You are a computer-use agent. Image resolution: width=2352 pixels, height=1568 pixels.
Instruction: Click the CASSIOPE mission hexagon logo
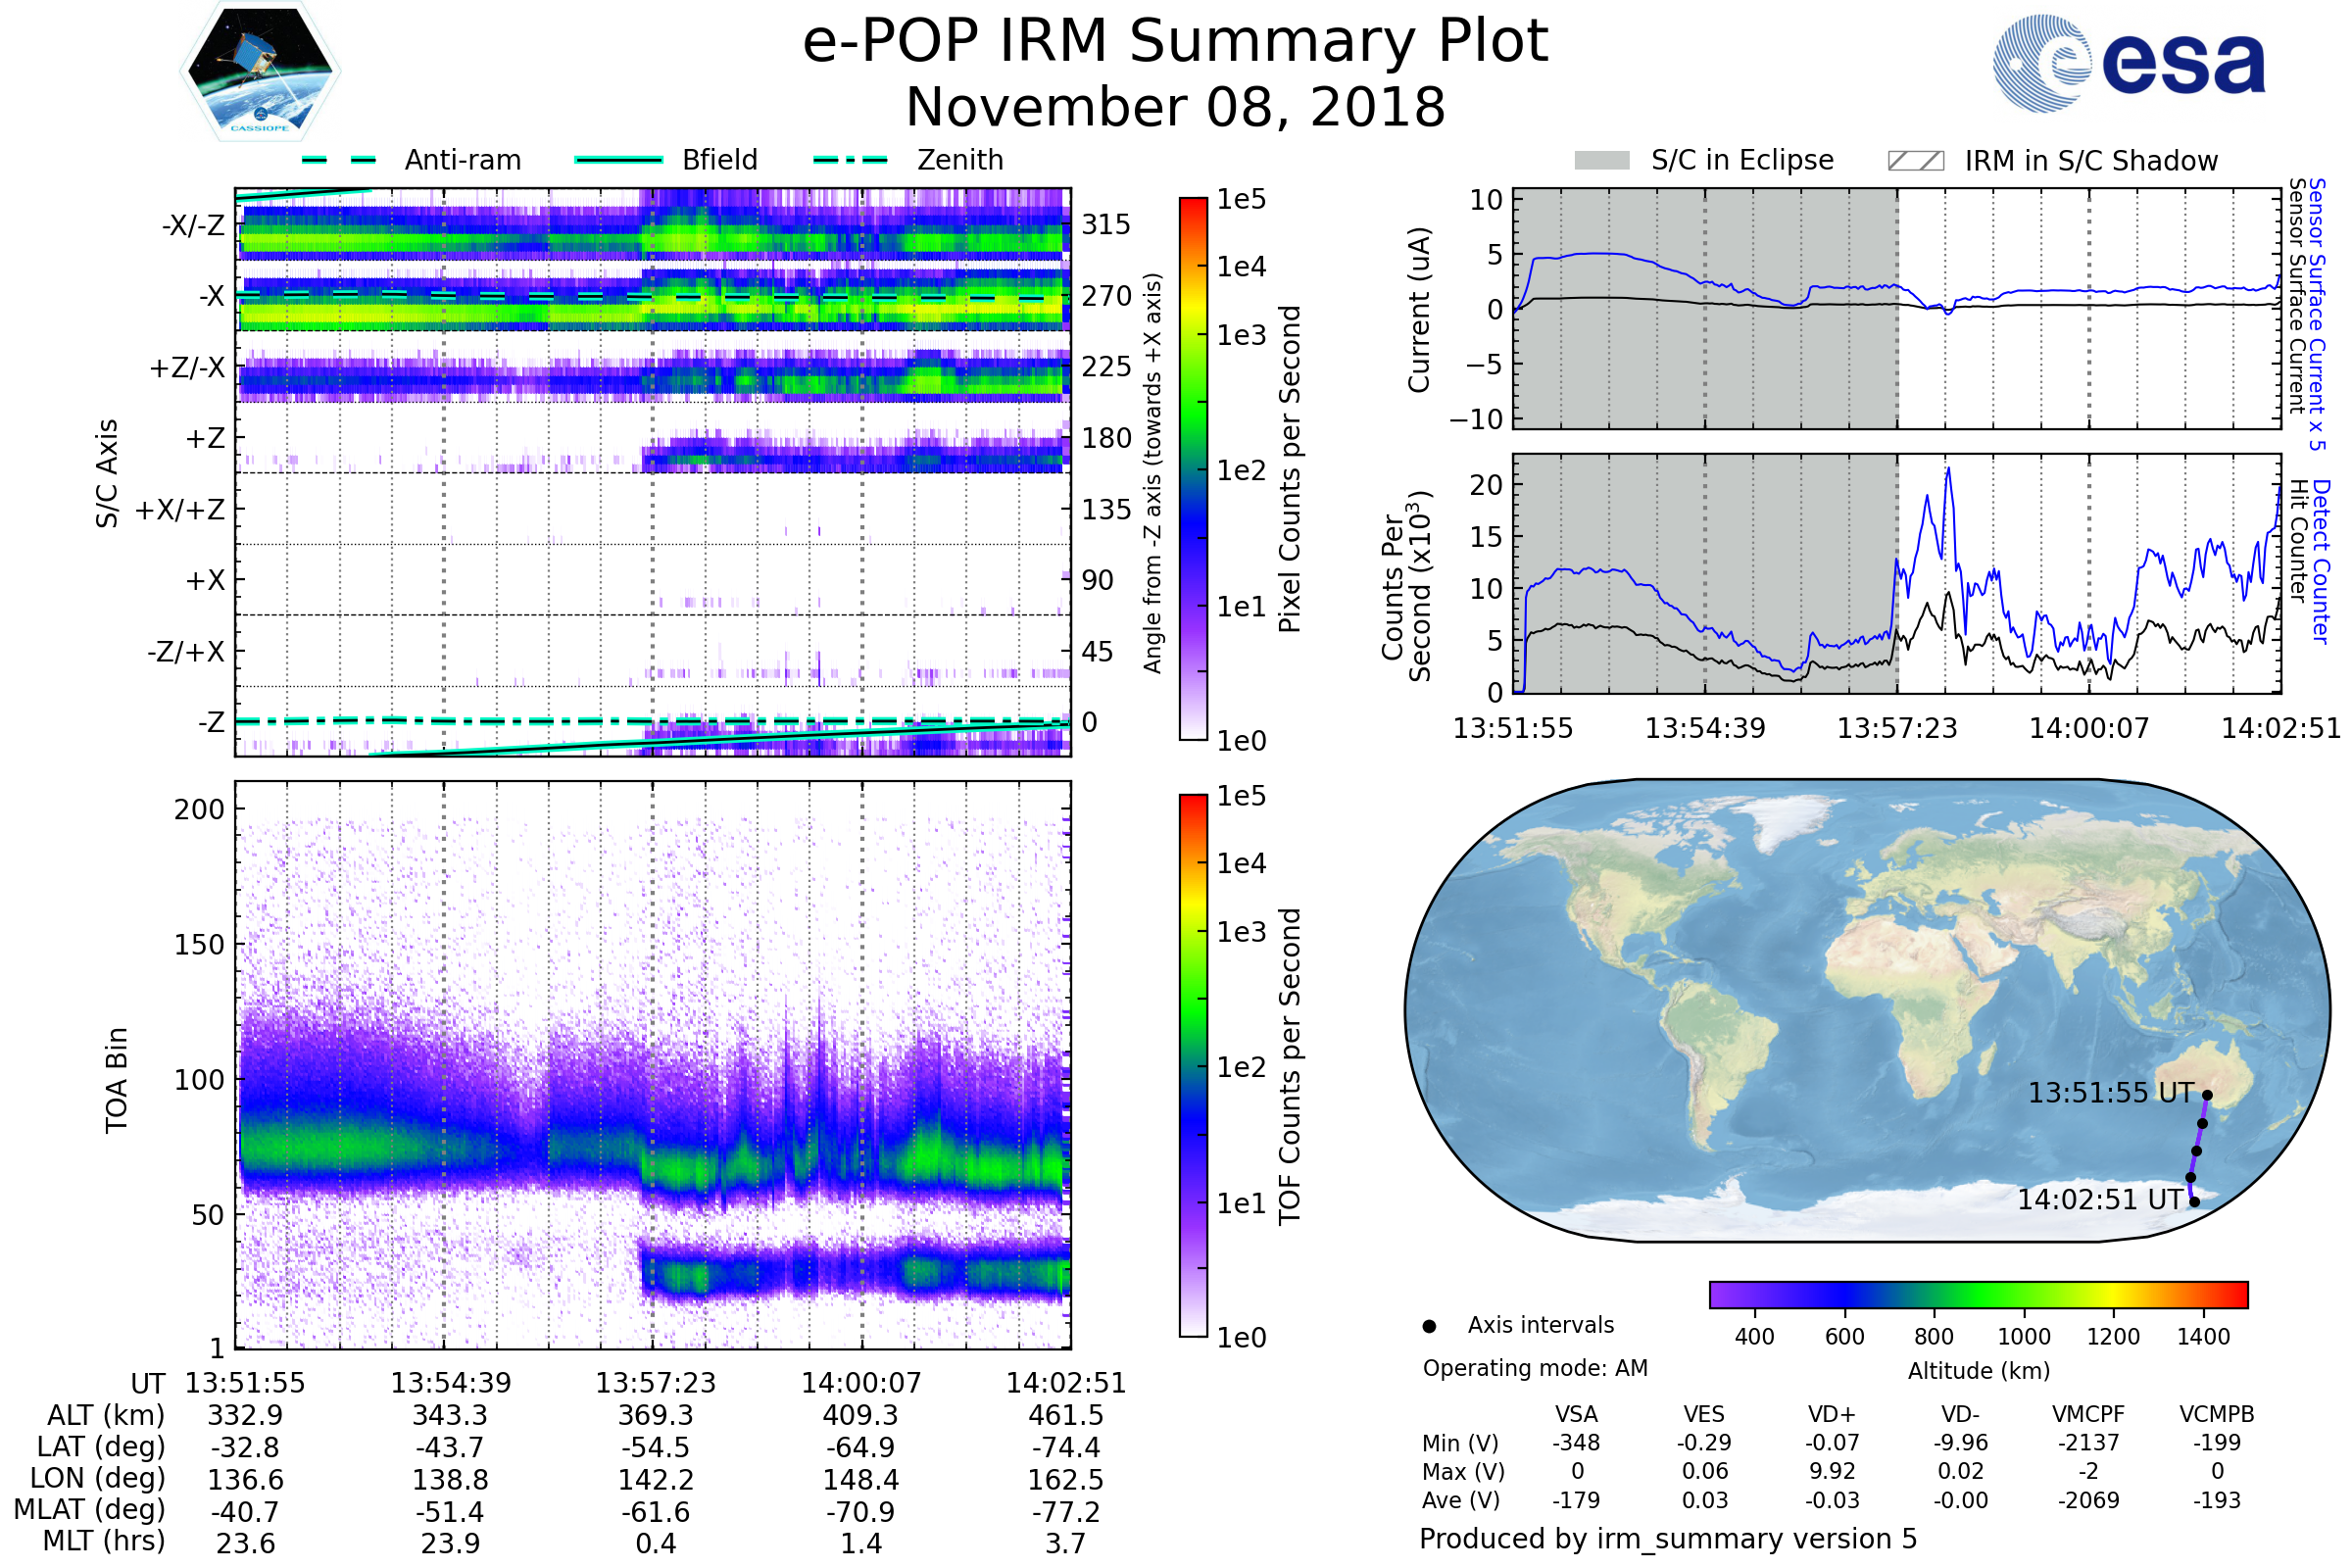tap(260, 72)
